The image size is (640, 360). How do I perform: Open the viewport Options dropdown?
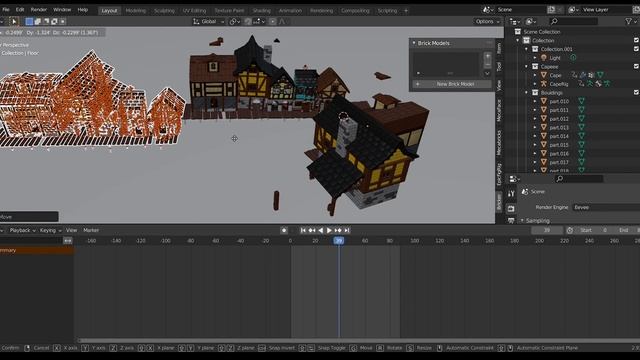click(x=487, y=21)
